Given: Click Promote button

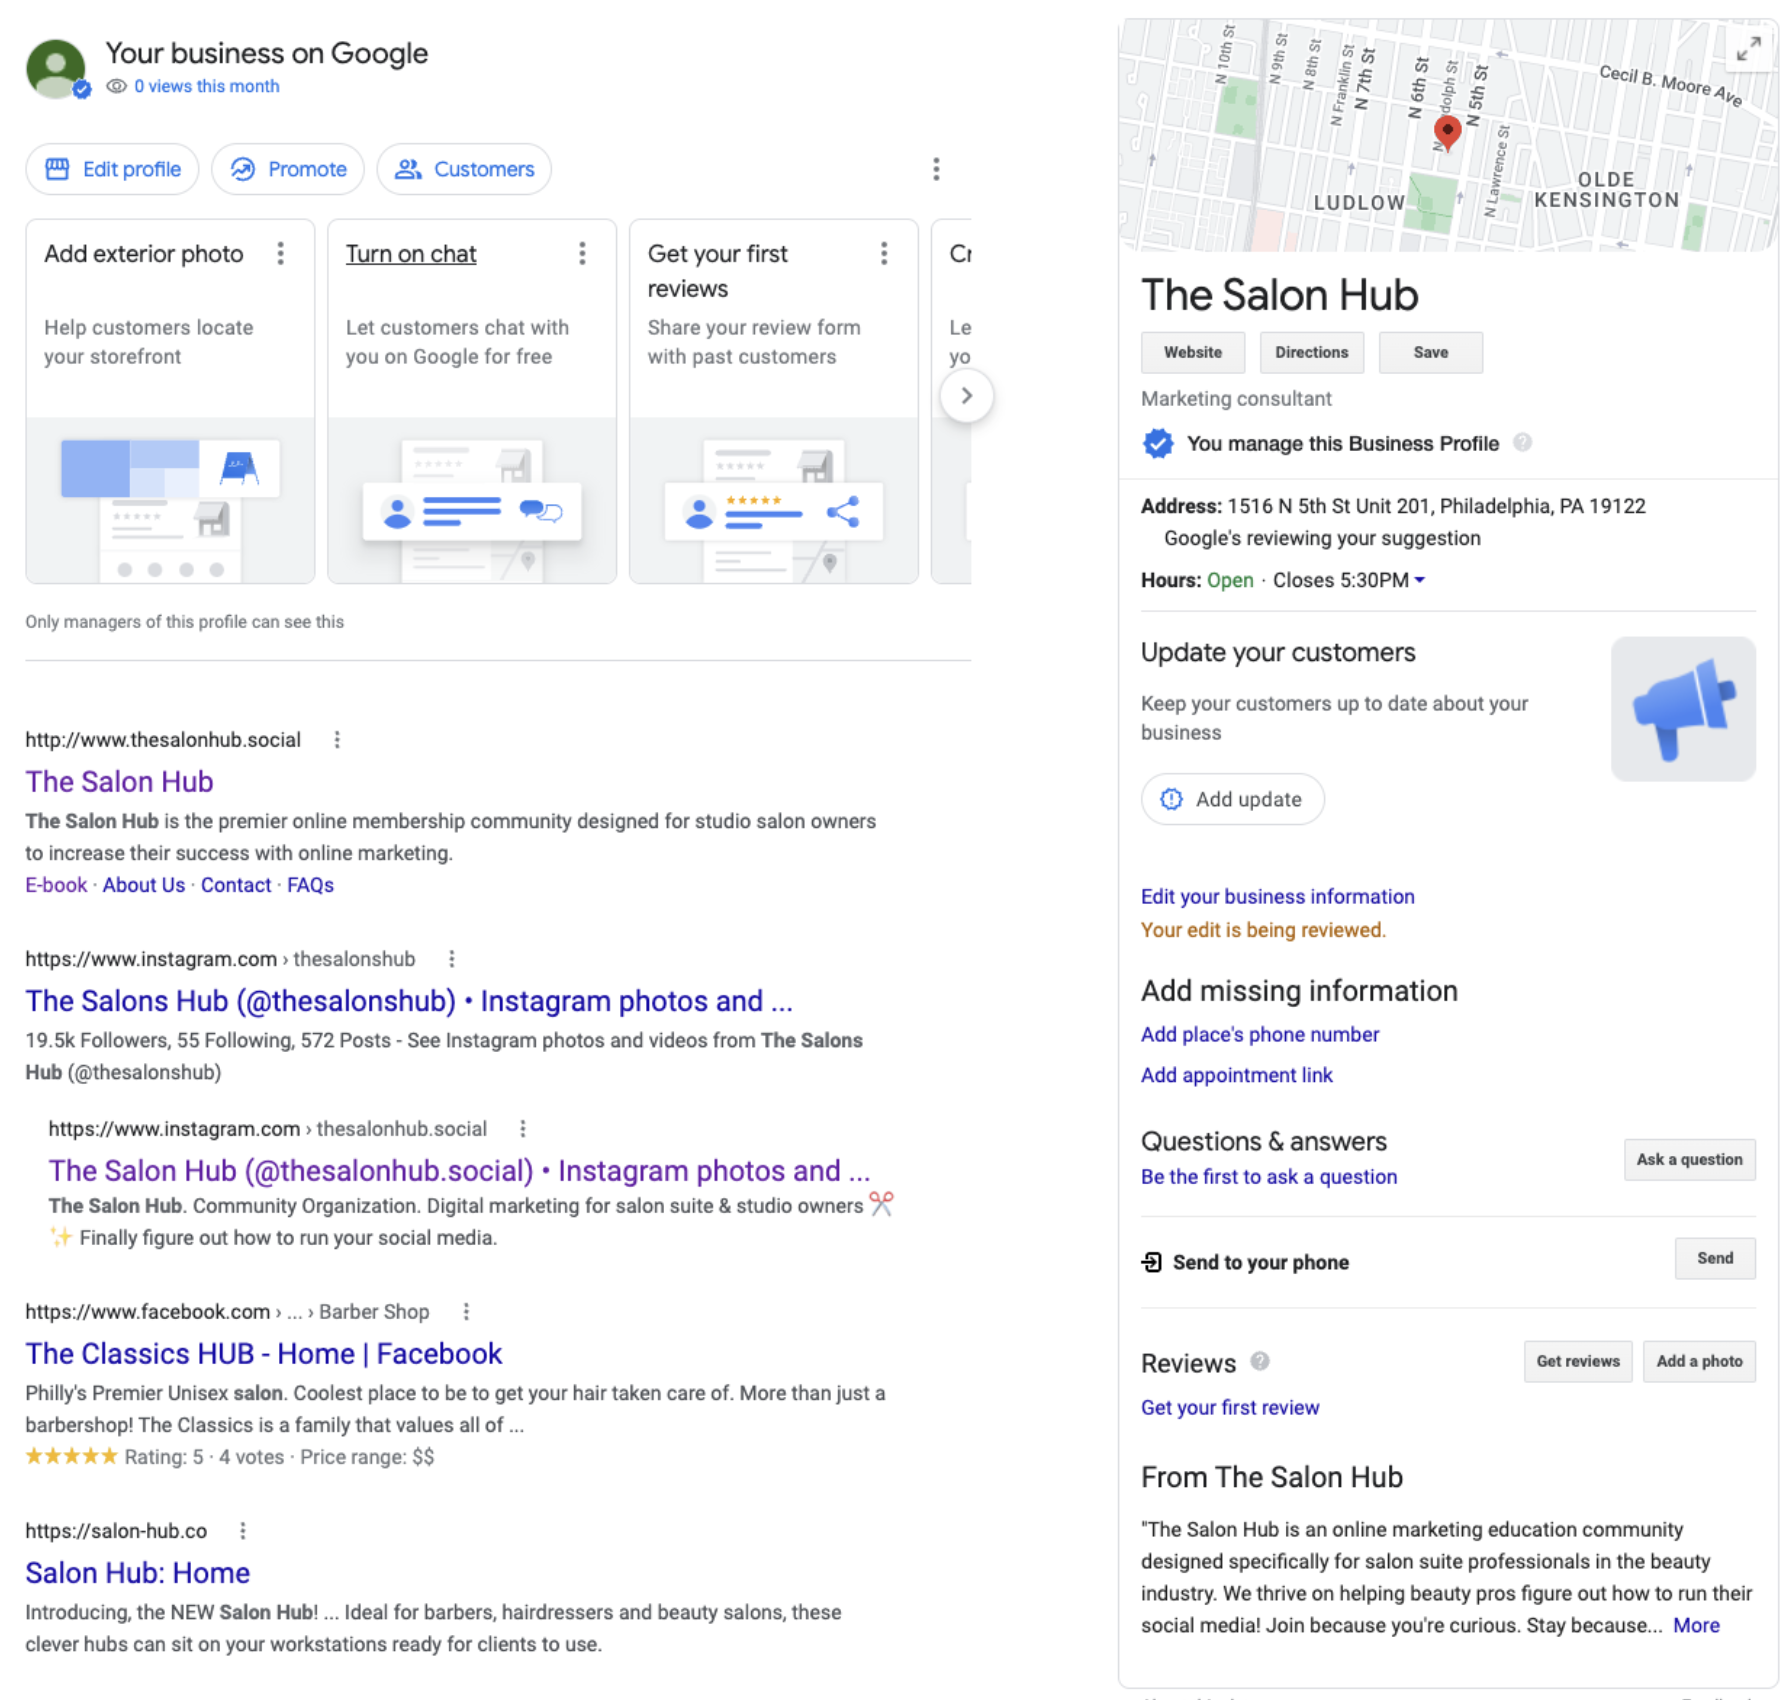Looking at the screenshot, I should tap(288, 169).
